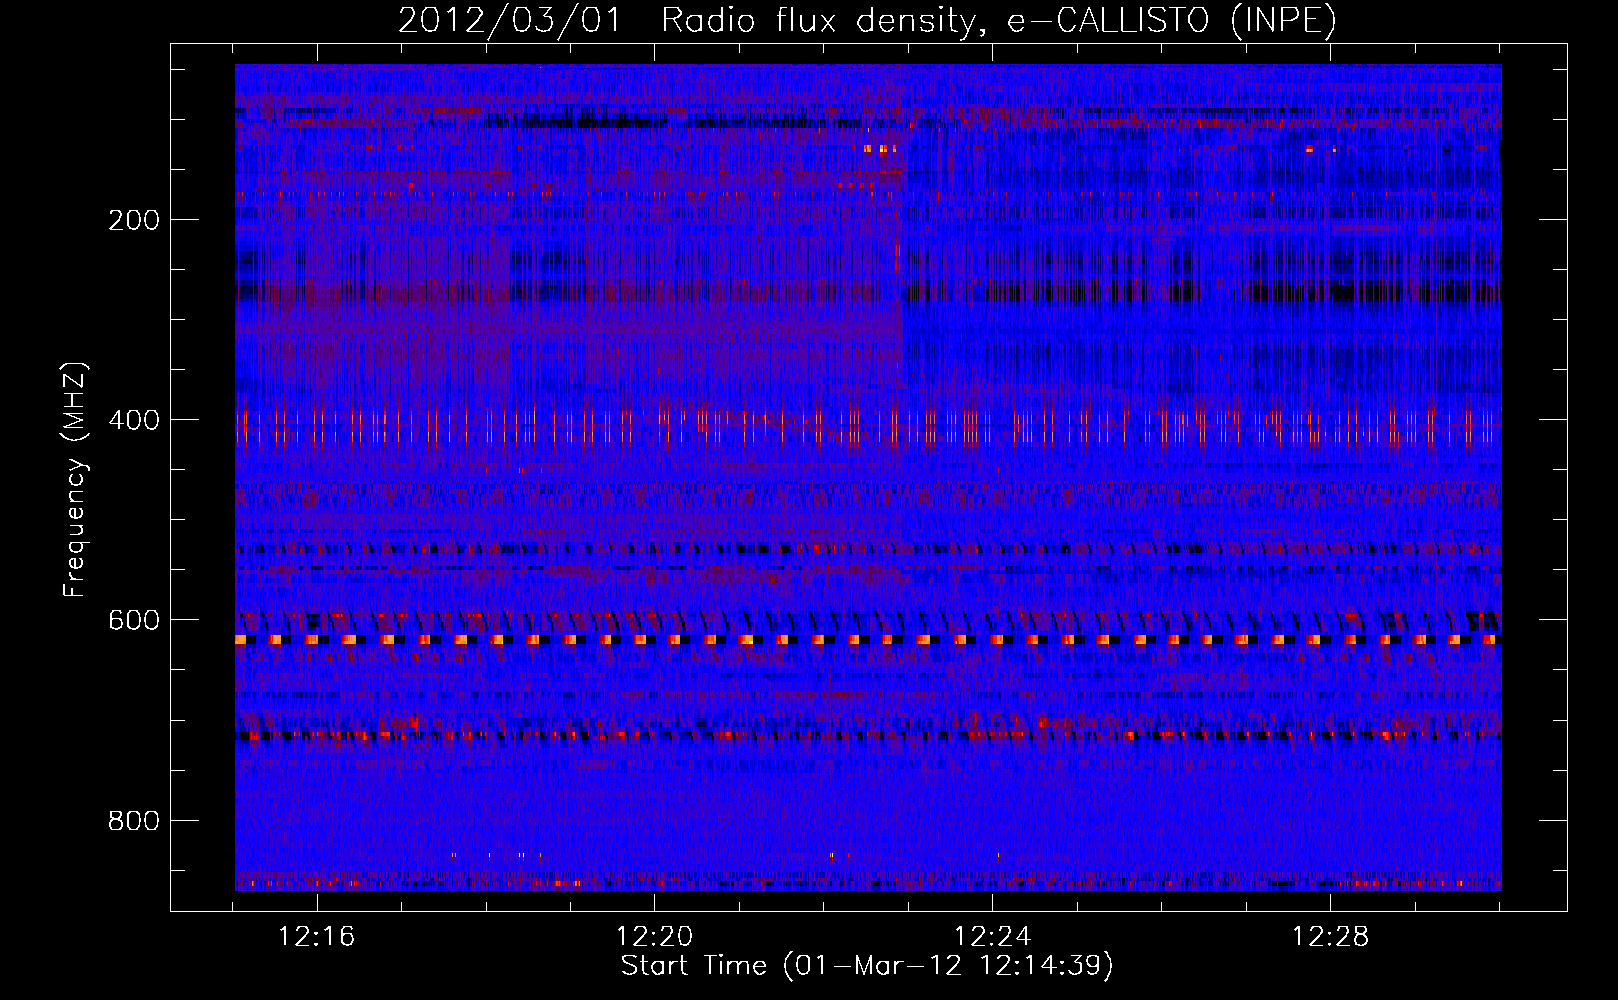Click the 800 frequency tick label
1618x1000 pixels.
click(133, 820)
